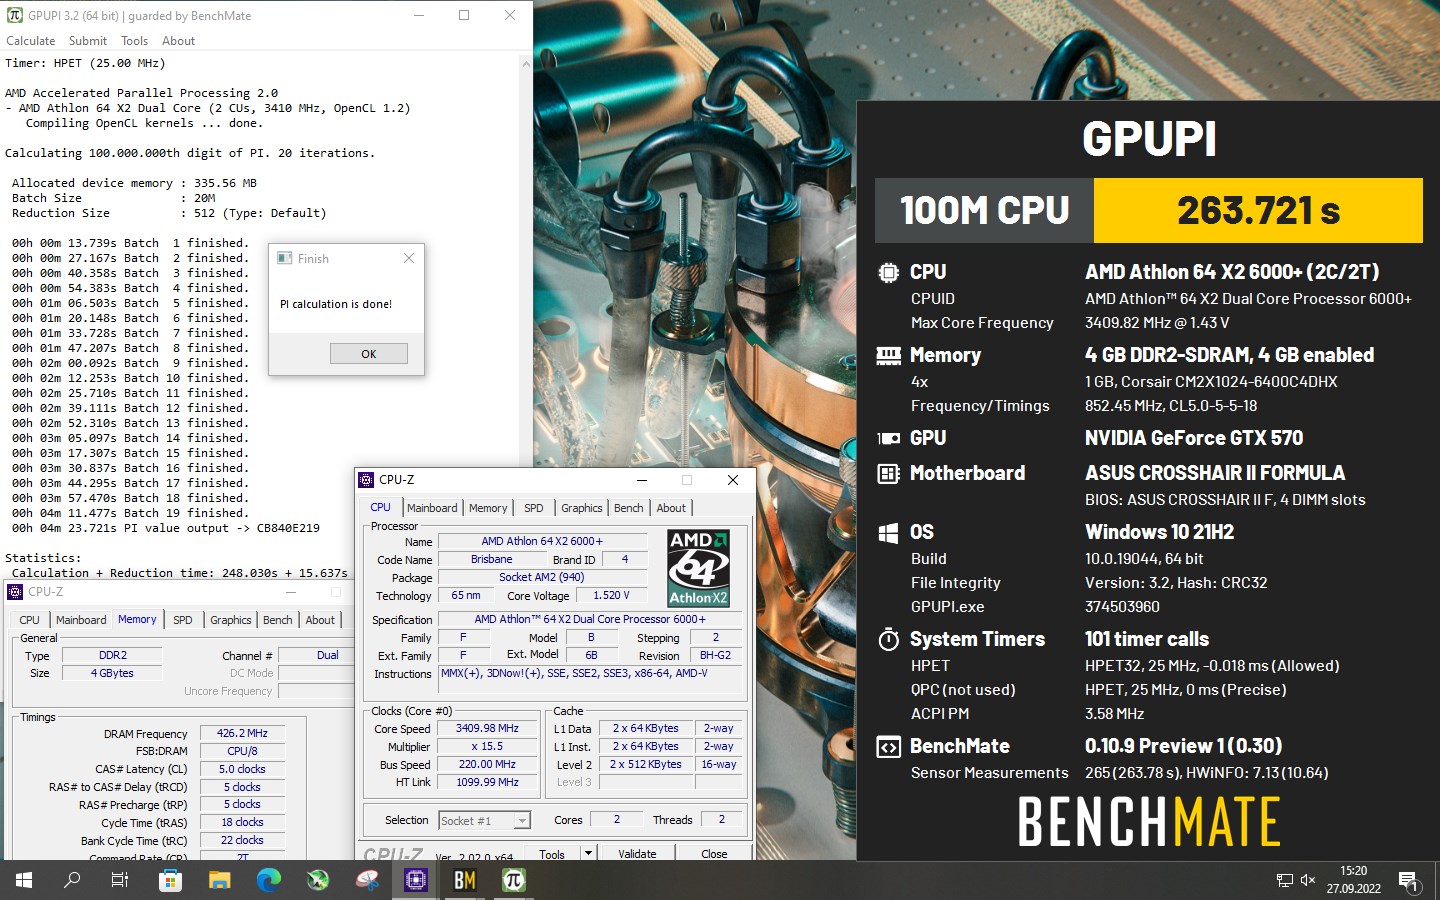This screenshot has width=1440, height=900.
Task: Click the HT Link 1099.99 MHz value
Action: [488, 783]
